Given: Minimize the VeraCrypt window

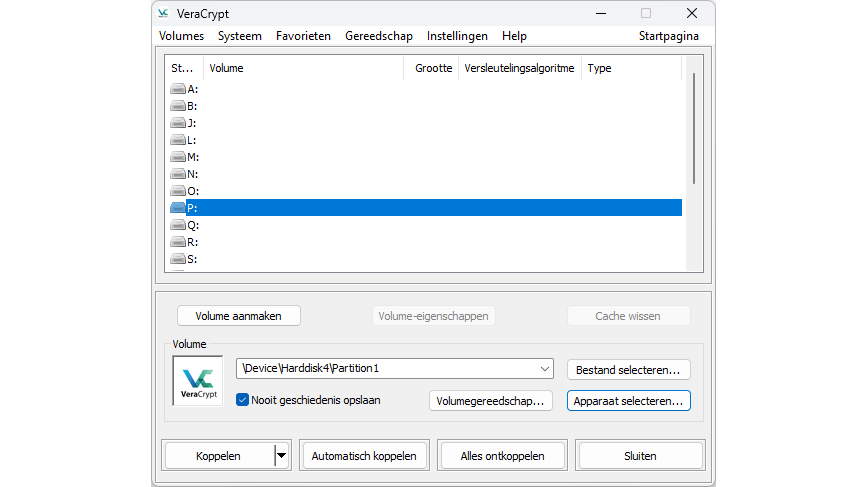Looking at the screenshot, I should tap(601, 13).
